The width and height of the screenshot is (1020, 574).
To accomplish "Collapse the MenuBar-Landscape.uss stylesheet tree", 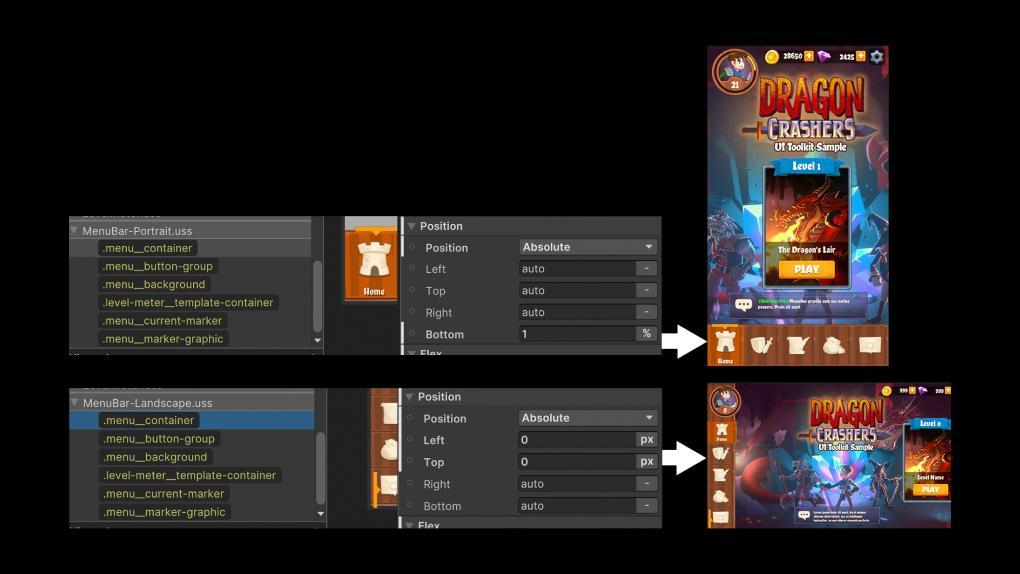I will tap(74, 403).
